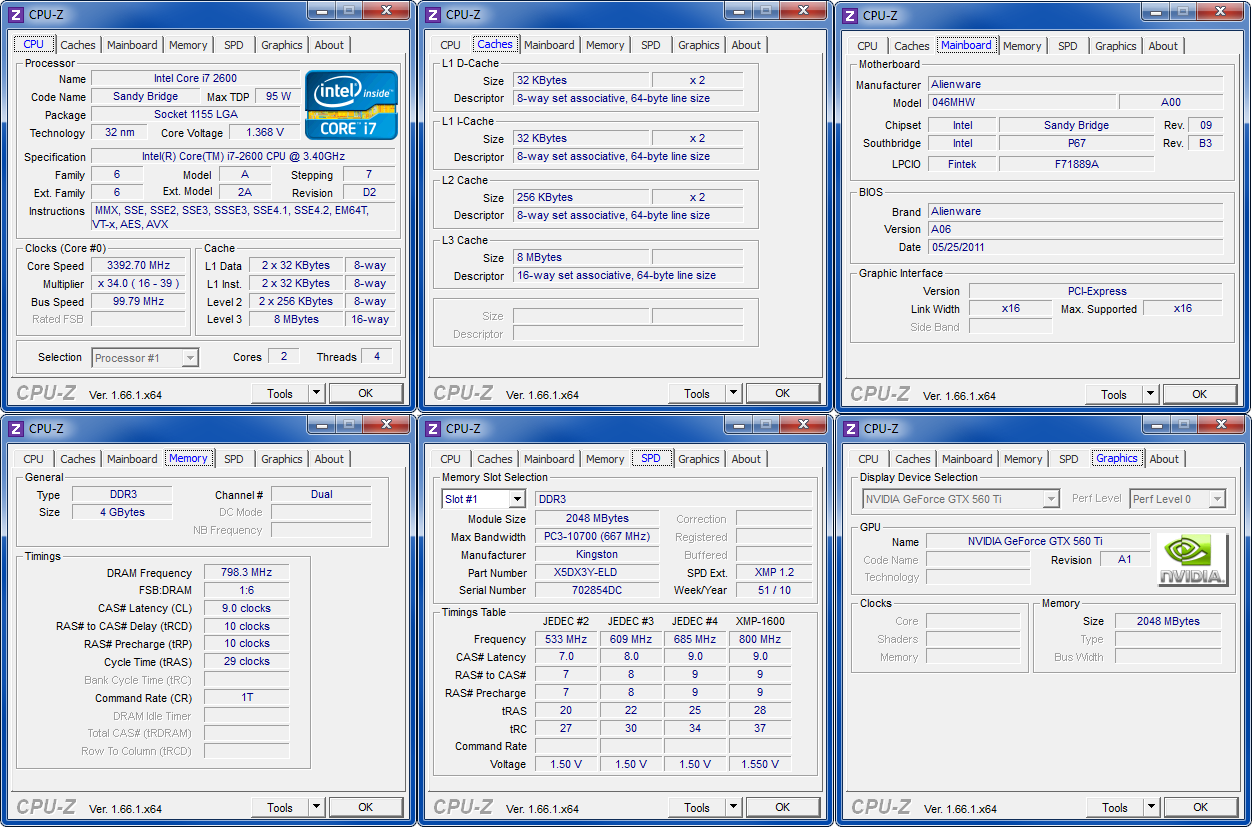Click the Part Number X5DX3Y-ELD

(x=597, y=573)
